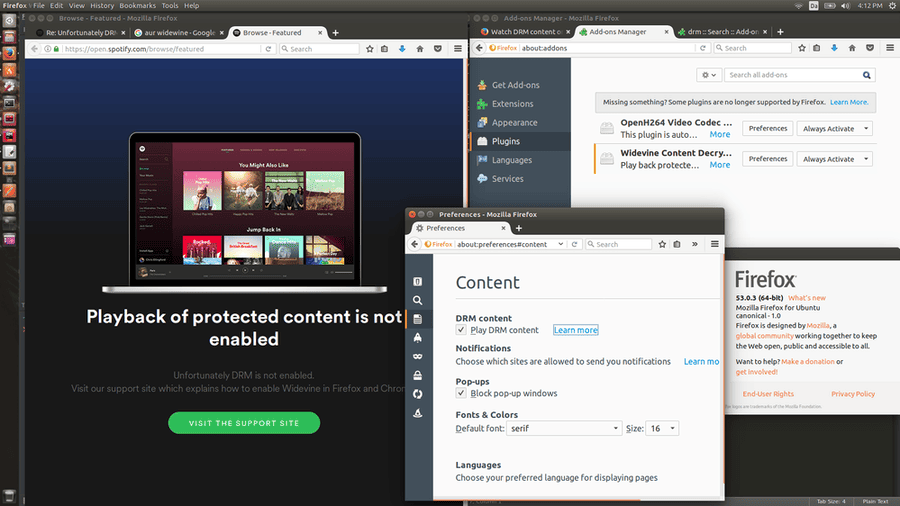Click overflow chevrons in Preferences window toolbar
This screenshot has height=506, width=900.
(695, 244)
